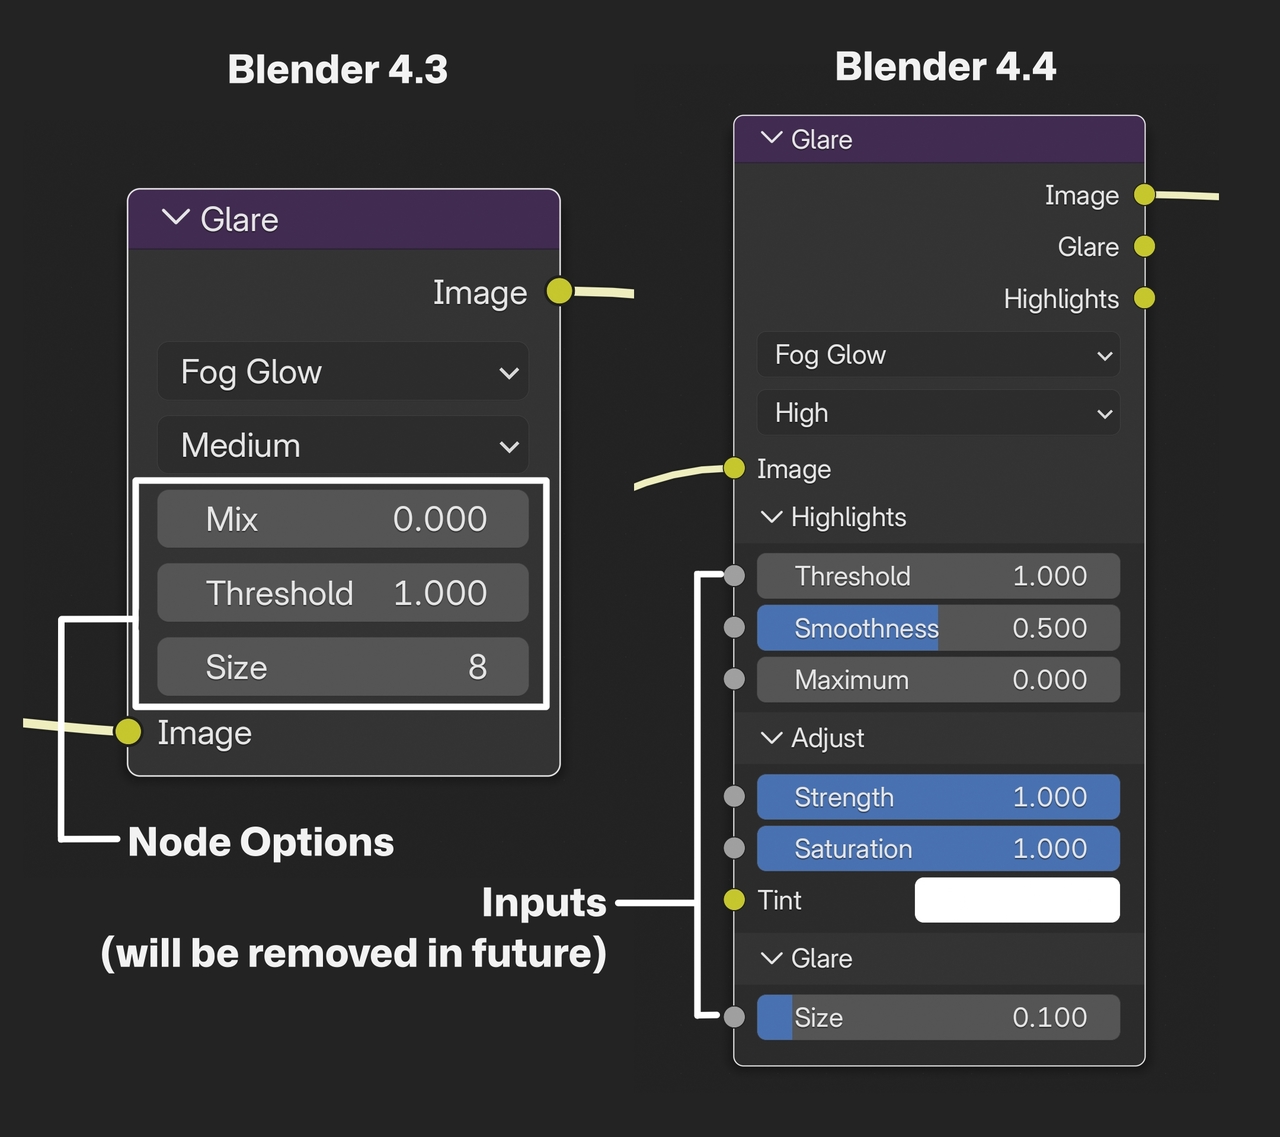Viewport: 1280px width, 1137px height.
Task: Click the Threshold input socket in the 4.4 node
Action: tap(734, 576)
